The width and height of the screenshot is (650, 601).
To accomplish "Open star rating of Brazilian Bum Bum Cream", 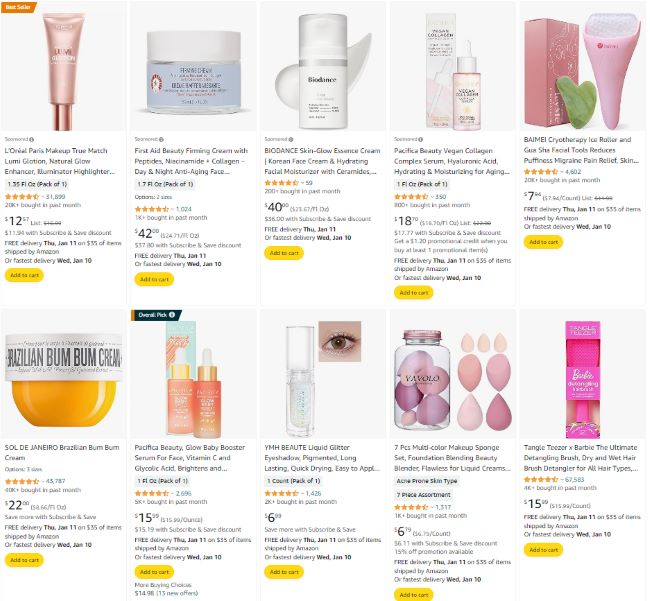I will coord(22,481).
